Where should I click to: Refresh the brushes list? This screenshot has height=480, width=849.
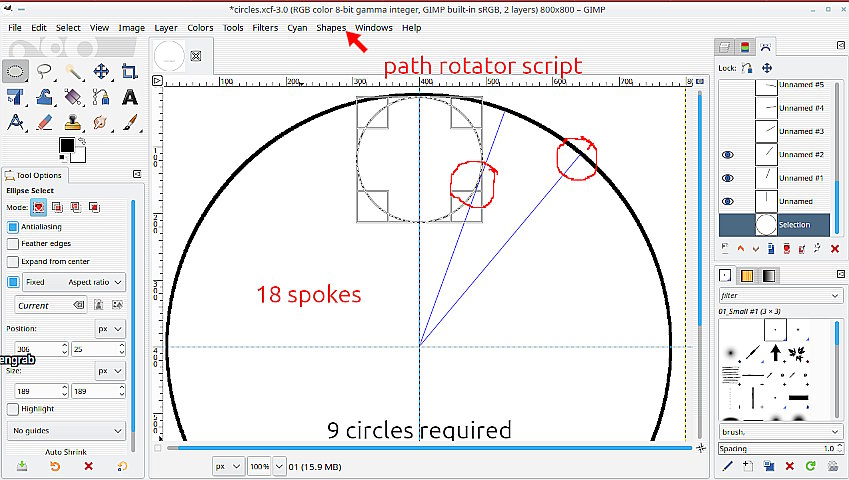point(811,466)
